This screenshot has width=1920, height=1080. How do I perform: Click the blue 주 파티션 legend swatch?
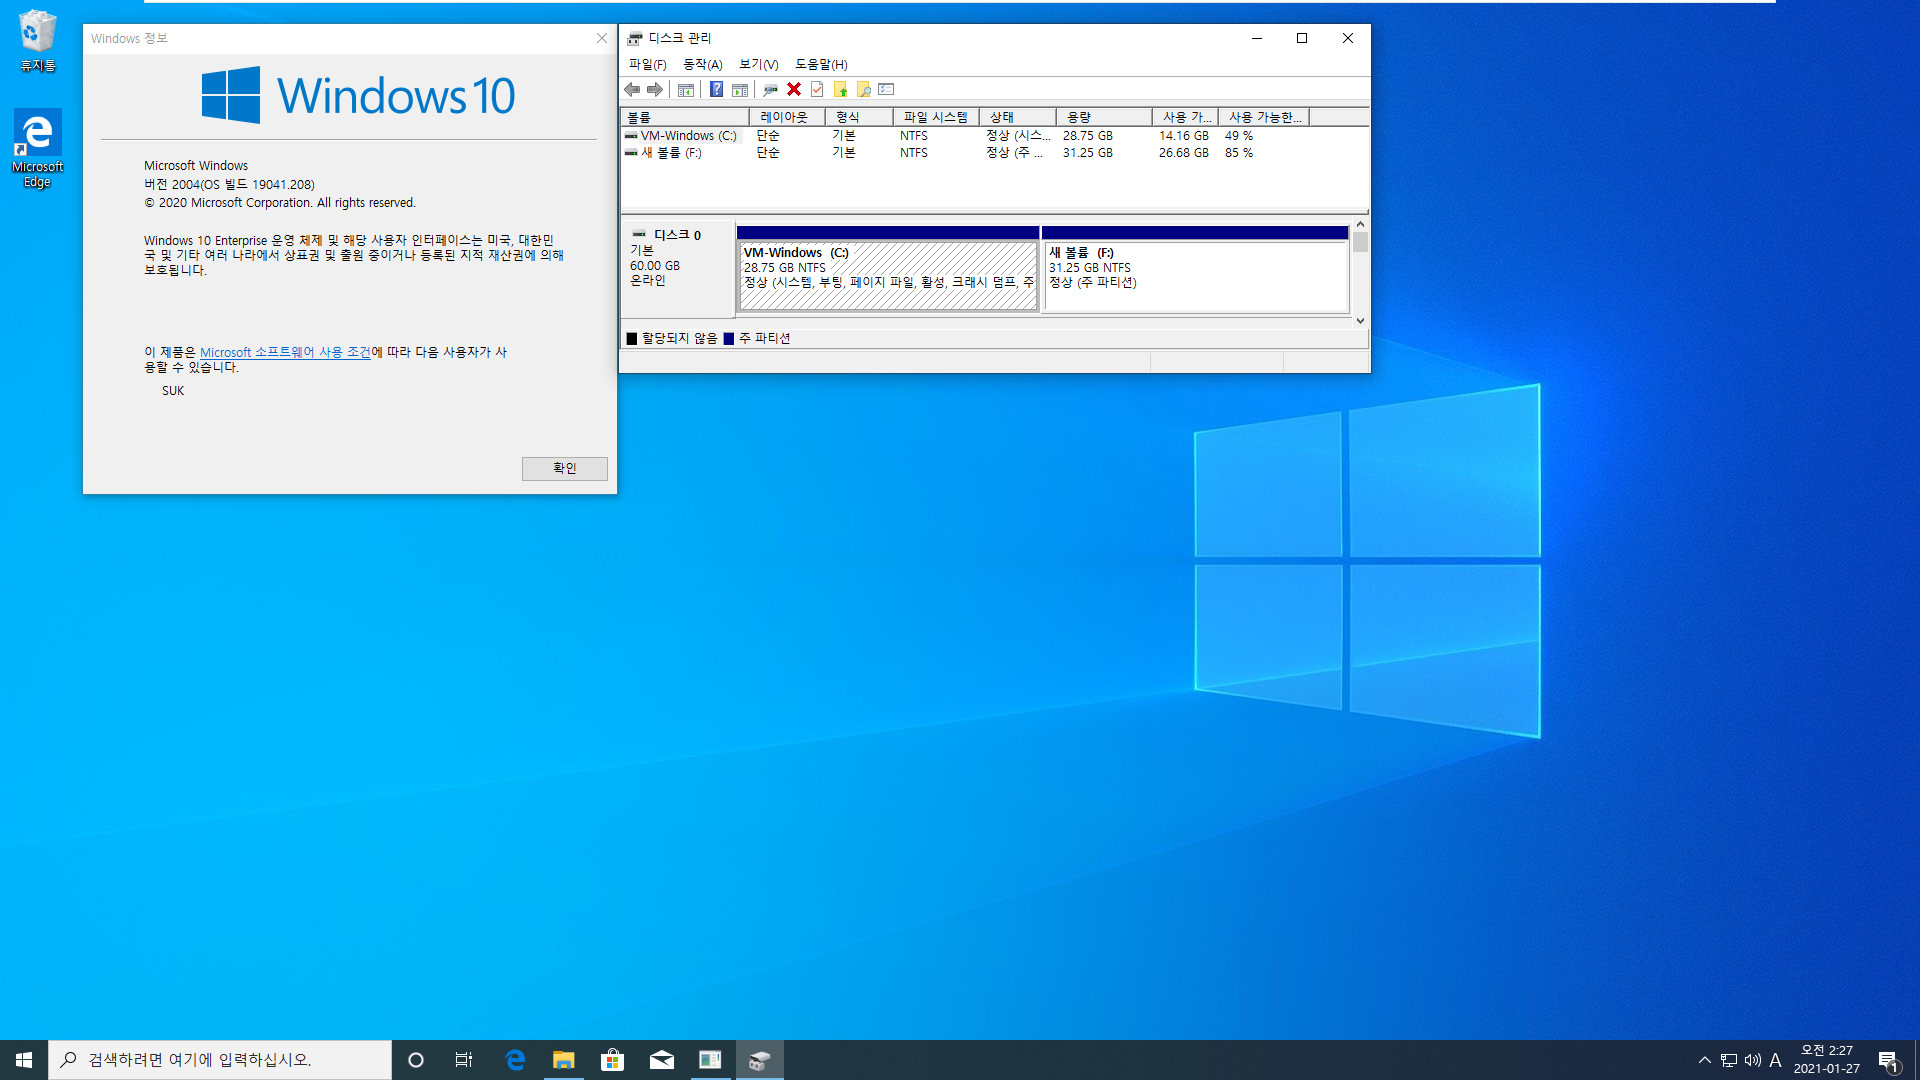pos(729,339)
